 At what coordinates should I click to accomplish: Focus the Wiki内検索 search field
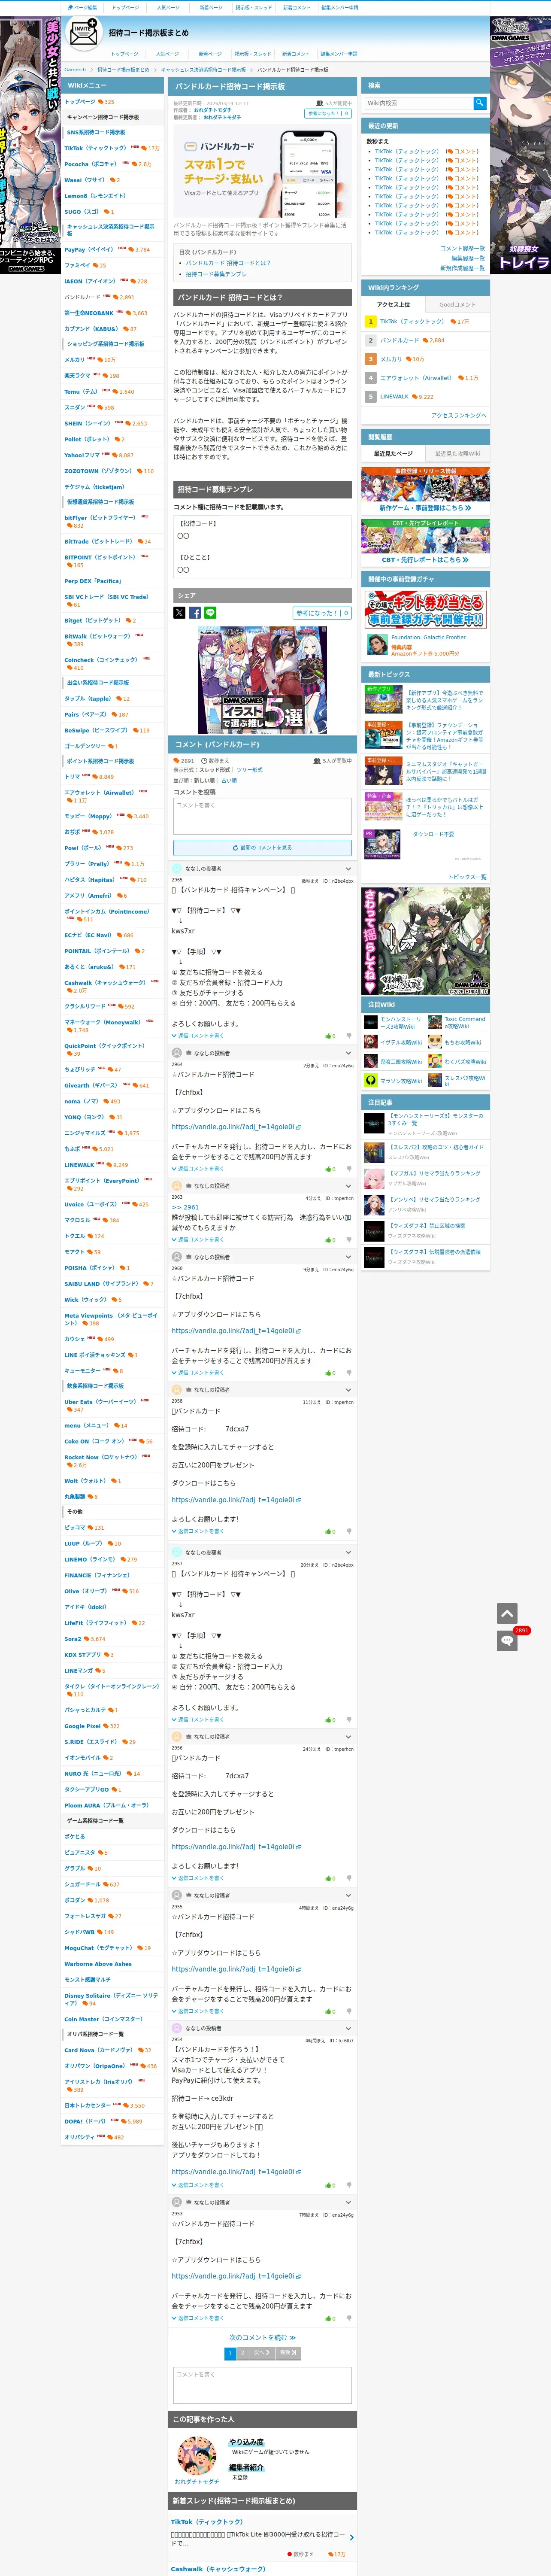tap(418, 102)
